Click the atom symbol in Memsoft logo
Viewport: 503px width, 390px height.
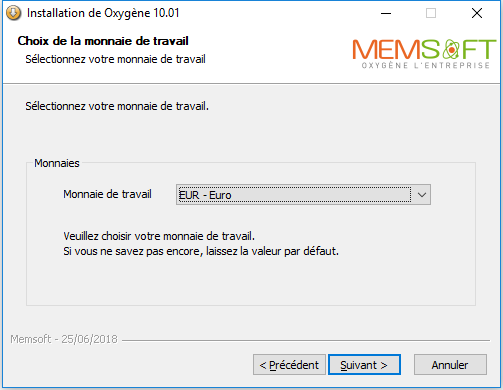451,49
